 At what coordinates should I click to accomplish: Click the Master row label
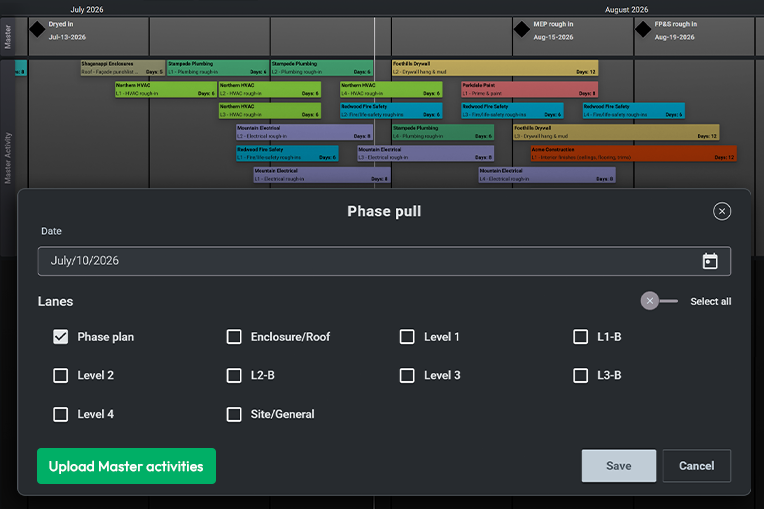point(8,37)
